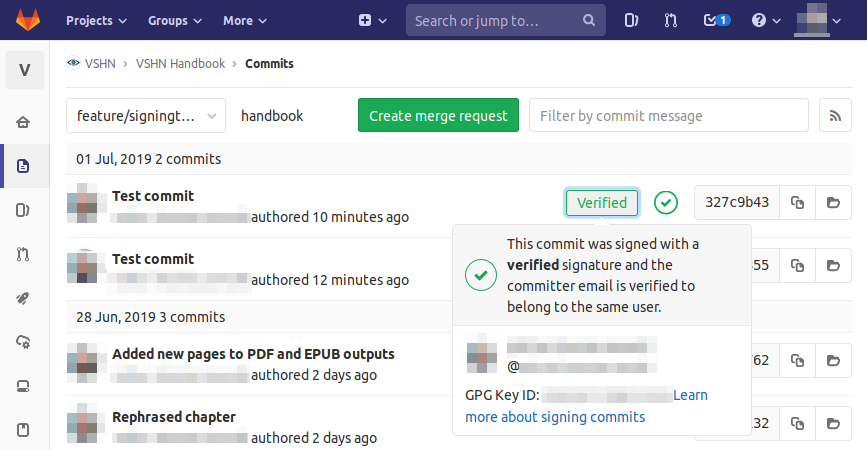Open the Help menu question mark
The width and height of the screenshot is (867, 450).
tap(766, 20)
